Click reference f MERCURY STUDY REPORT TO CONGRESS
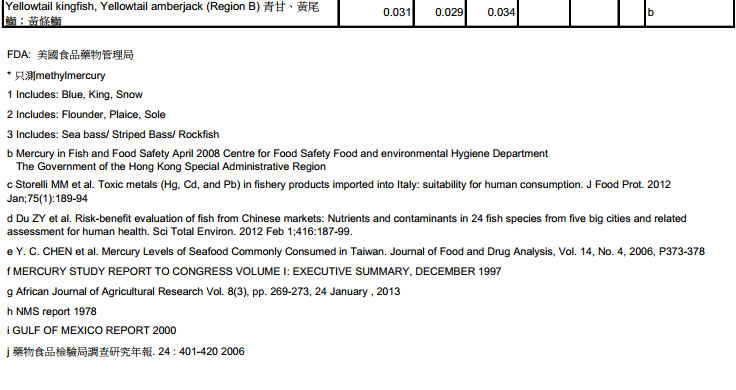736x390 pixels. point(254,272)
